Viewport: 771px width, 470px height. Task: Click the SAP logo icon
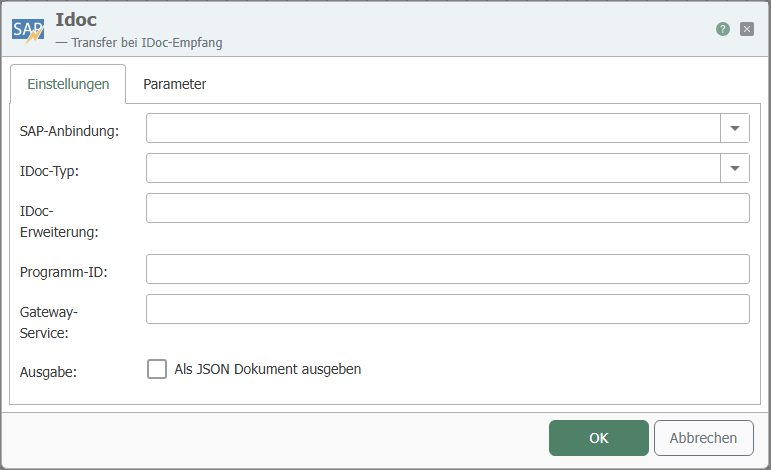coord(28,29)
